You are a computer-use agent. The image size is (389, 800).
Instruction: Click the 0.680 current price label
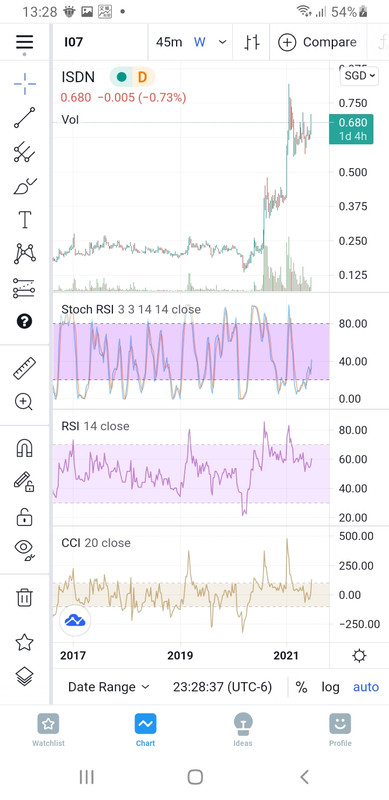352,122
